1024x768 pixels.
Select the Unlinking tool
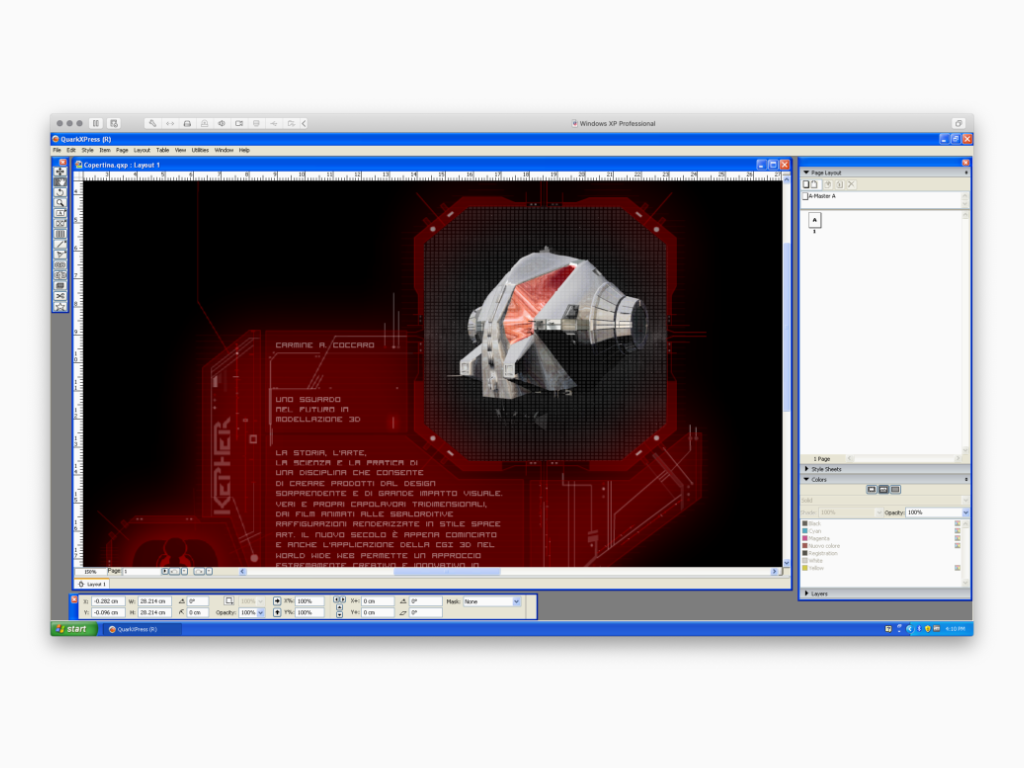pyautogui.click(x=60, y=276)
